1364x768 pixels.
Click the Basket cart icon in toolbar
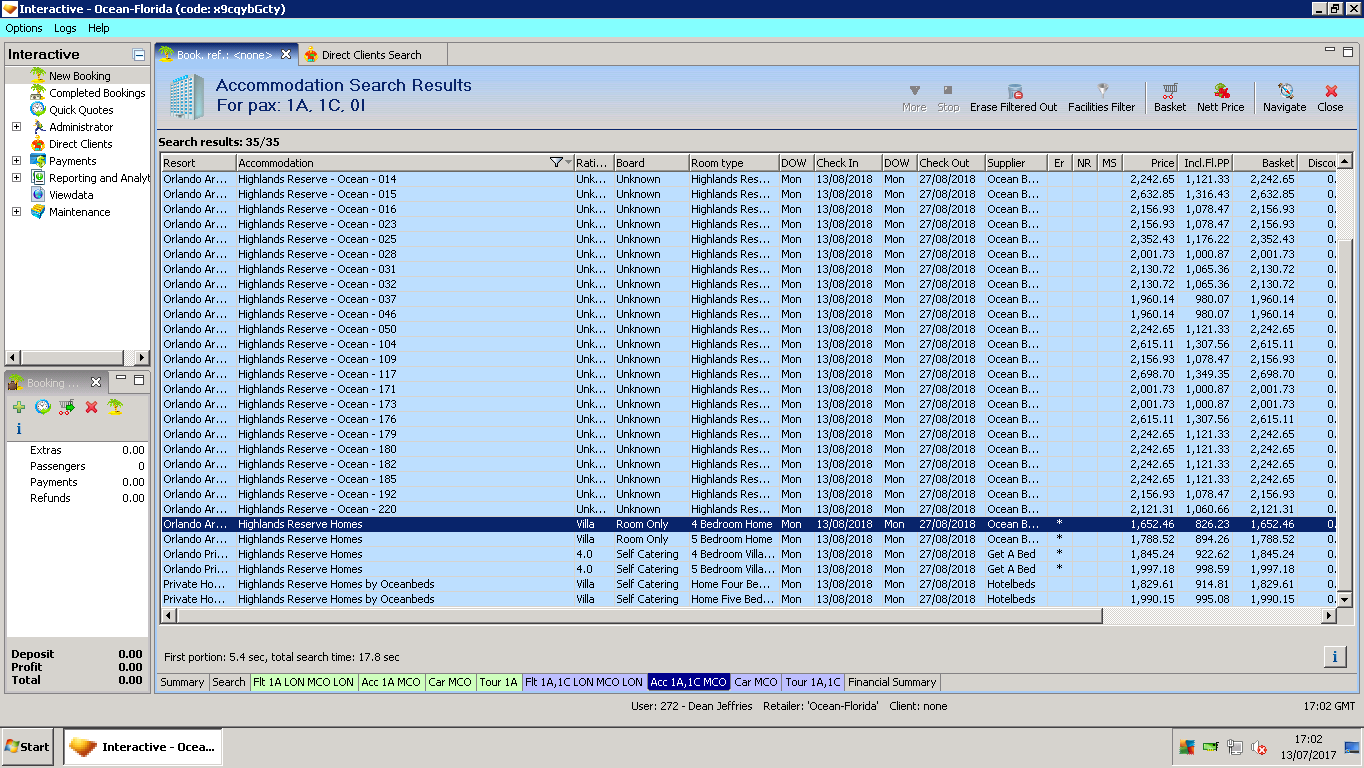[x=1169, y=91]
